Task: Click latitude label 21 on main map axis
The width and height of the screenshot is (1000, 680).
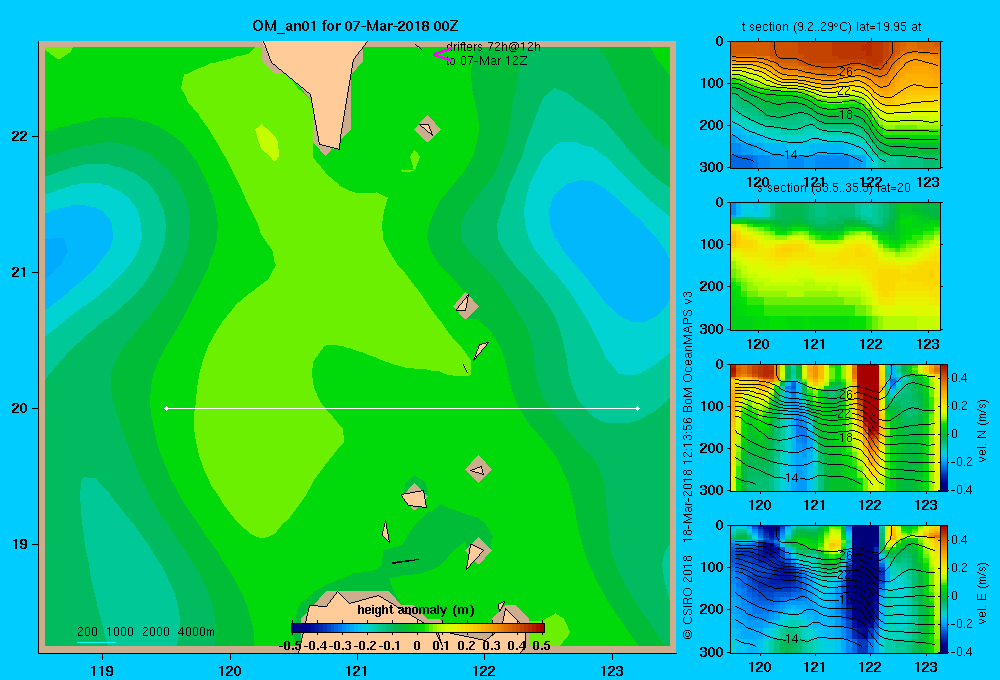Action: 19,272
